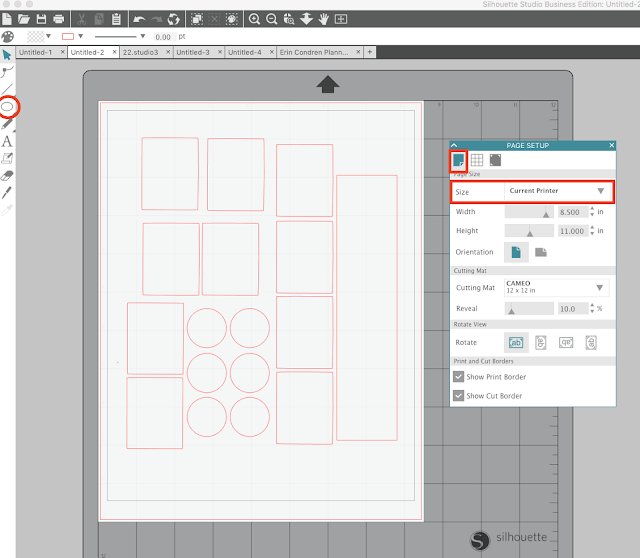Open the Grid settings tab
Screen dimensions: 640x558
coord(477,160)
